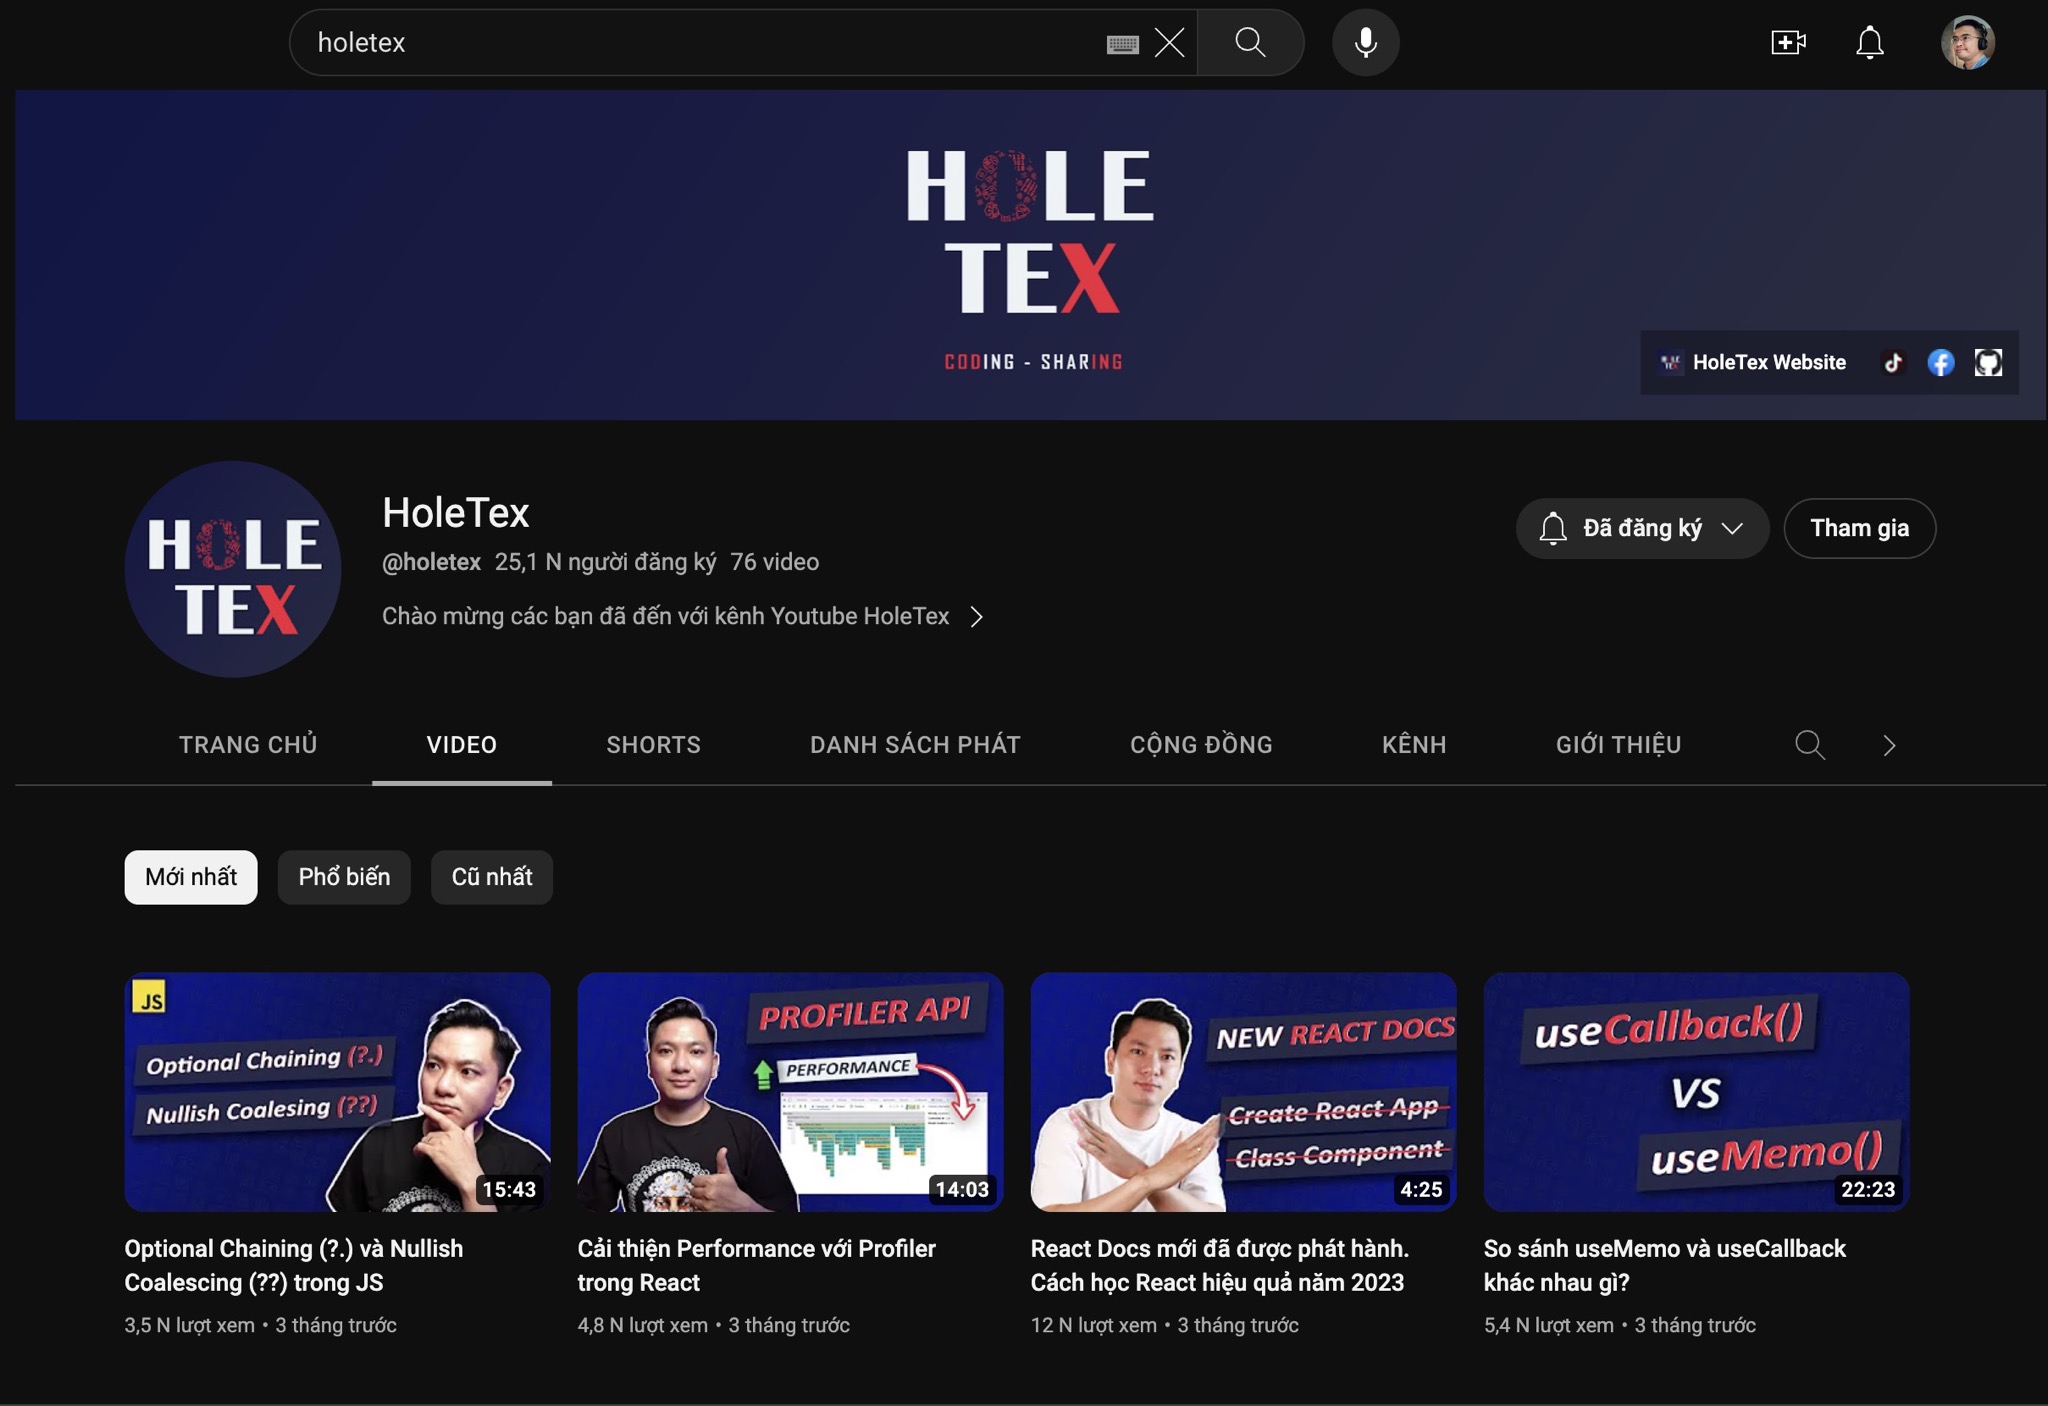Start voice search with microphone icon
Image resolution: width=2048 pixels, height=1406 pixels.
click(1365, 42)
